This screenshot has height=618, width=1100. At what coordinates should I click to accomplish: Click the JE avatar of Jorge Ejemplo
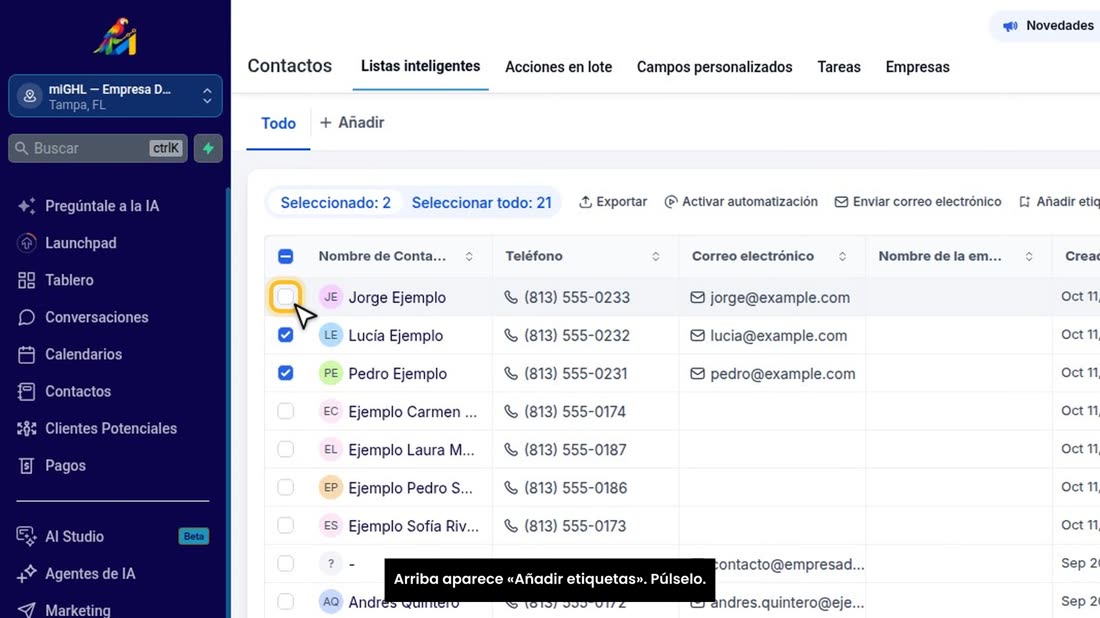point(330,297)
